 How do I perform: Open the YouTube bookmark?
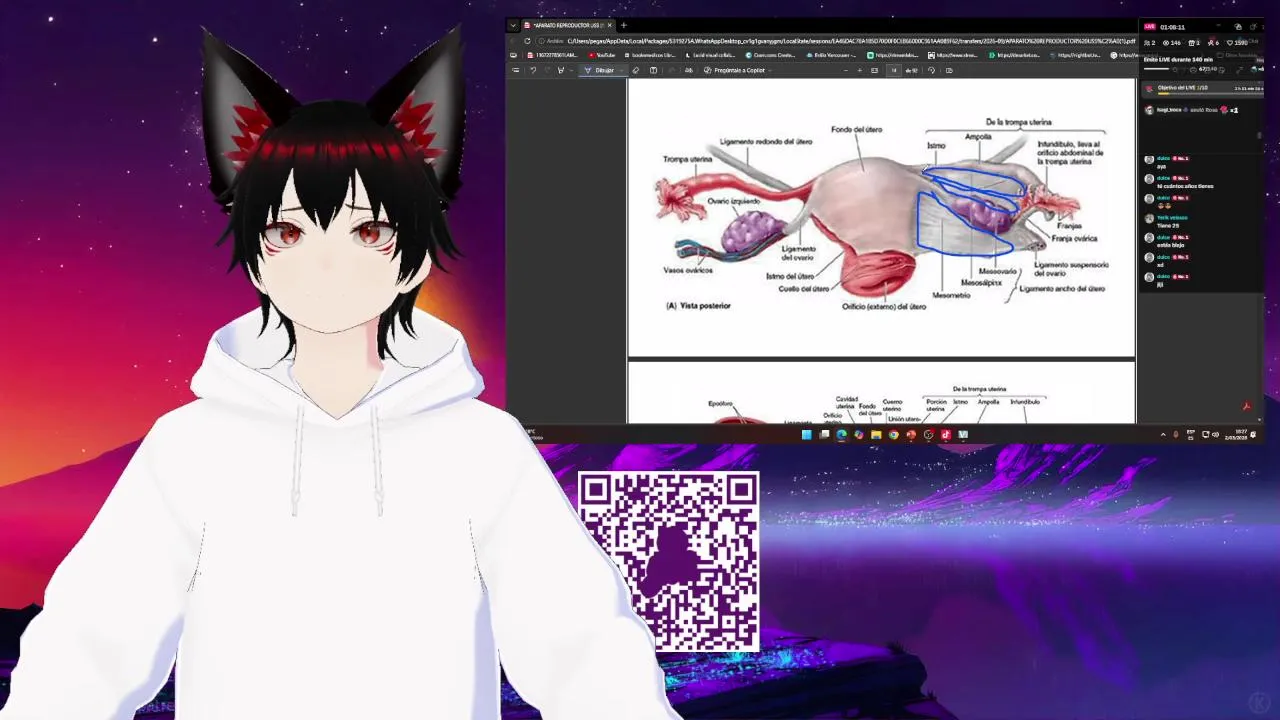pos(601,55)
